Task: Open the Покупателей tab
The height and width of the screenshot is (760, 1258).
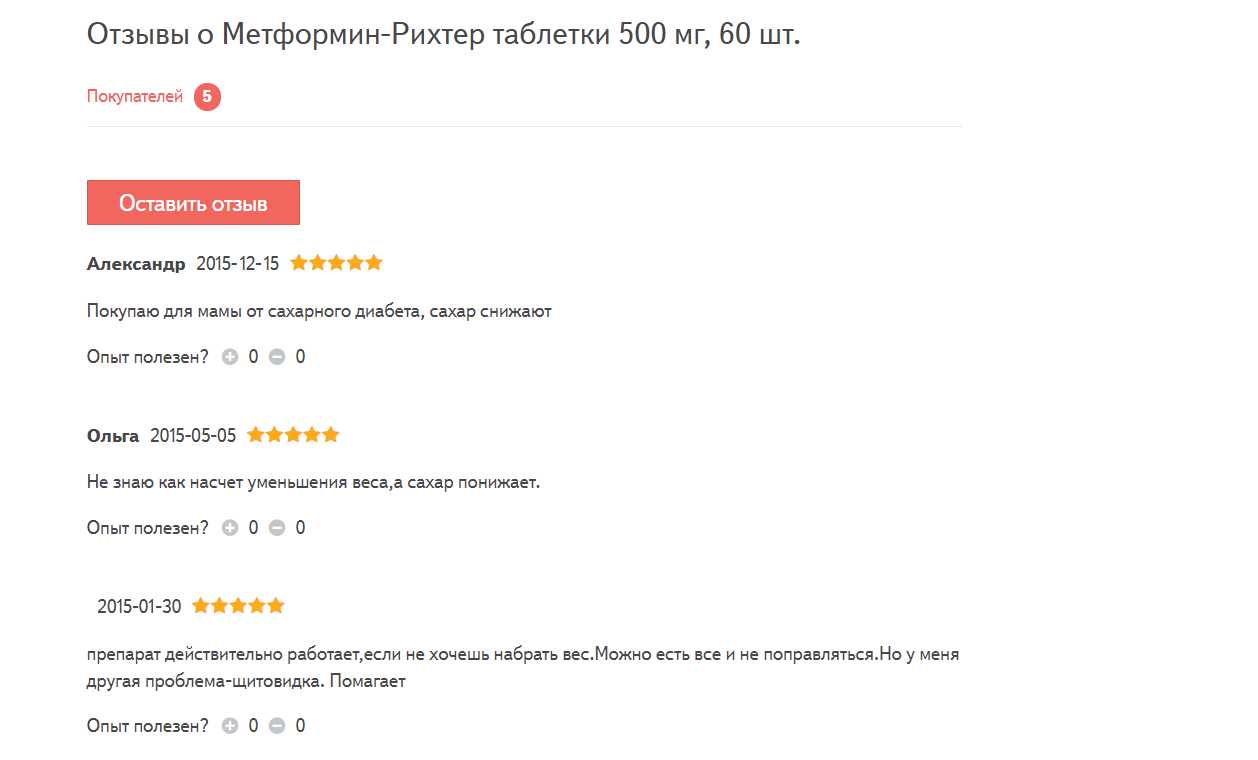Action: point(135,97)
